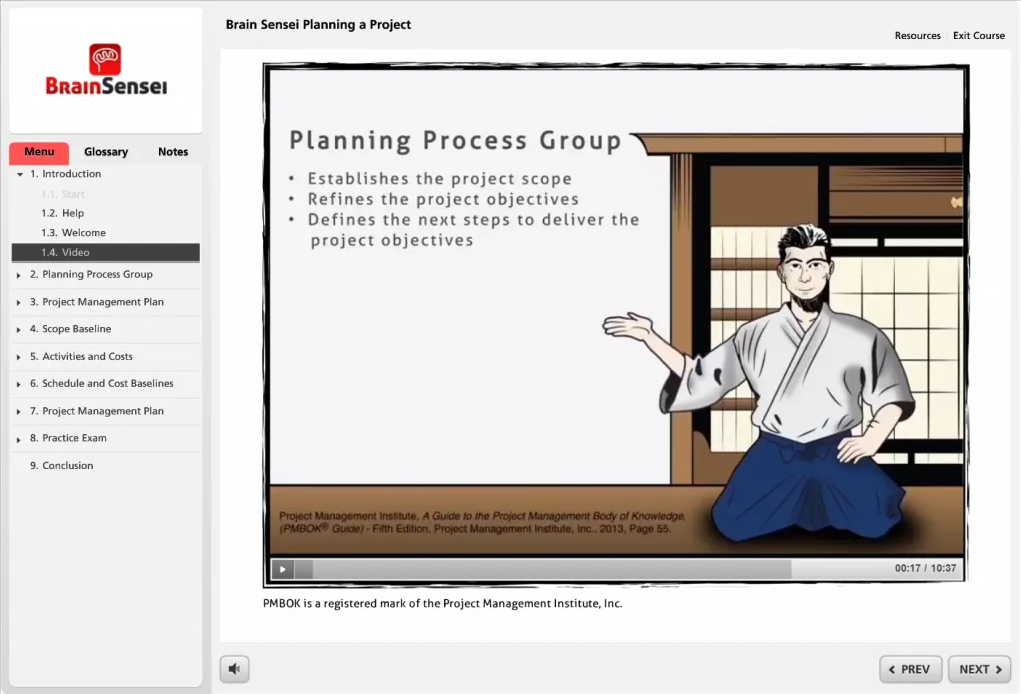Expand the 2. Planning Process Group arrow
Viewport: 1021px width, 694px height.
pyautogui.click(x=20, y=275)
